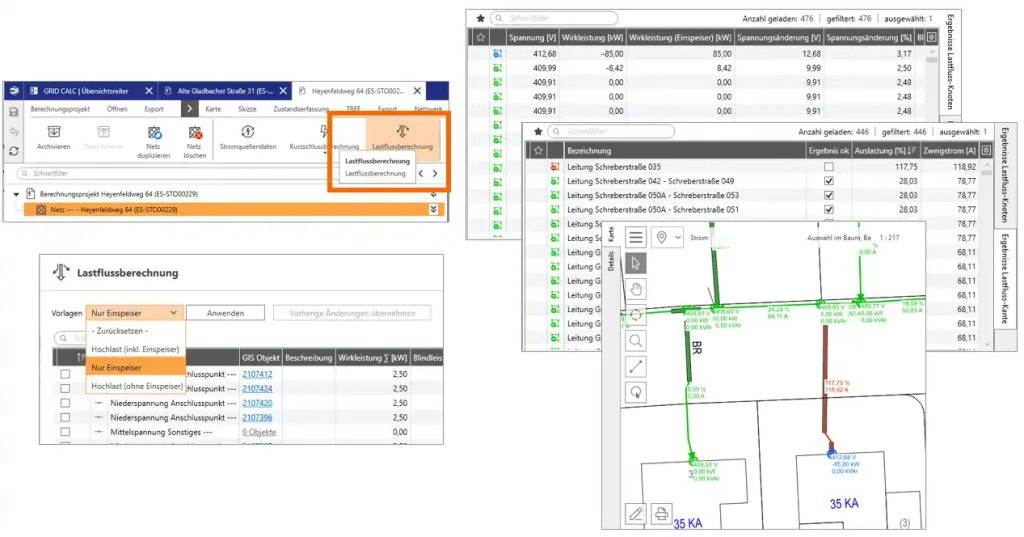Open the Karte ribbon tab
Image resolution: width=1024 pixels, height=537 pixels.
(x=214, y=109)
